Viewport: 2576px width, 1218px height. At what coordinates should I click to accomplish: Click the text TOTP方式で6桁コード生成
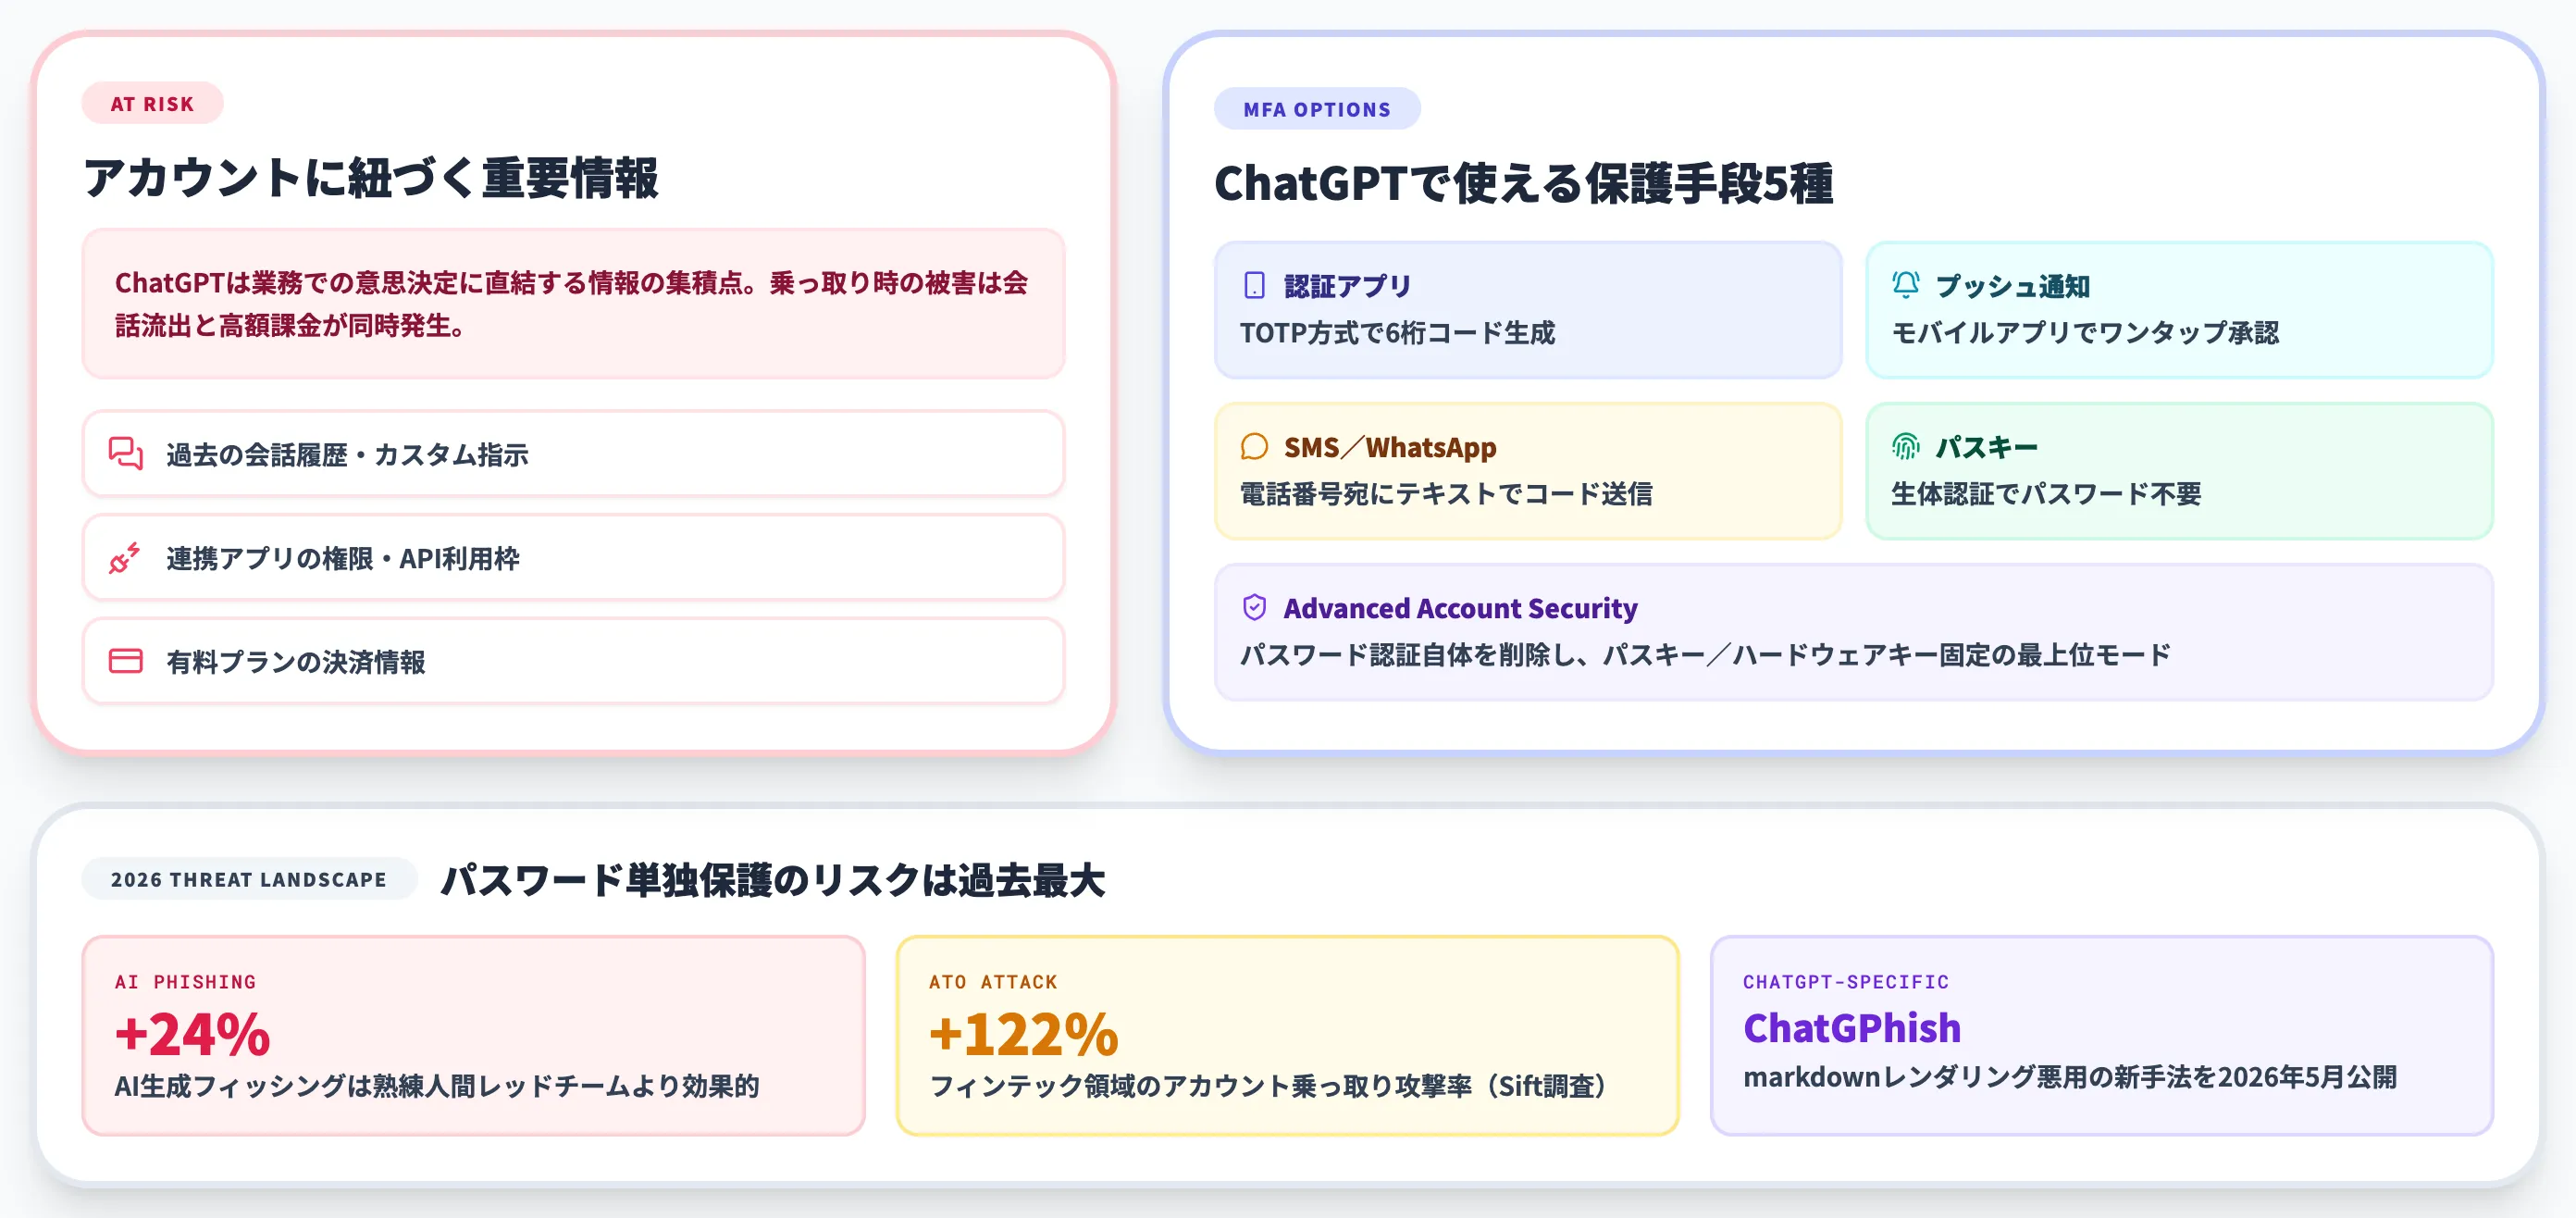point(1397,333)
